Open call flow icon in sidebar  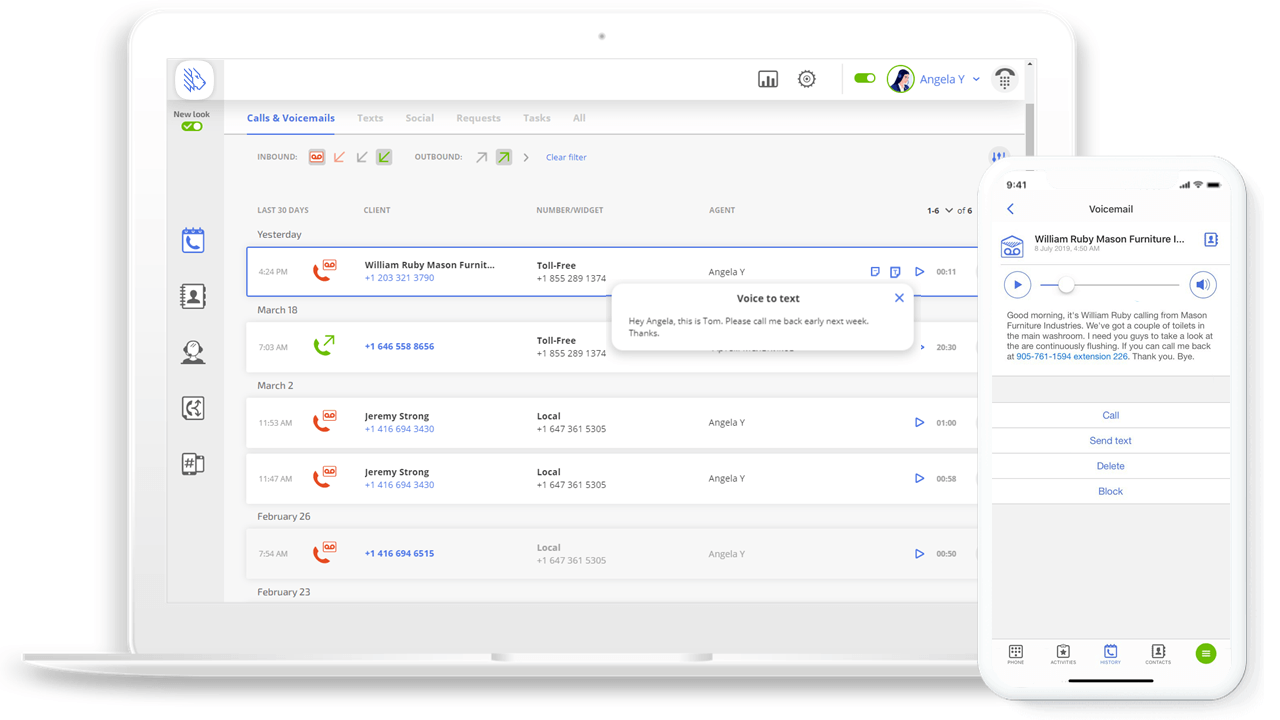tap(193, 408)
